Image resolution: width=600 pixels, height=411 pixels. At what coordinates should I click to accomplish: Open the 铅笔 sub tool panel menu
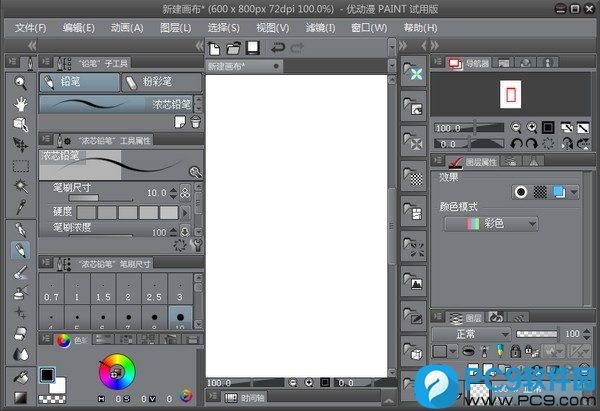(46, 62)
